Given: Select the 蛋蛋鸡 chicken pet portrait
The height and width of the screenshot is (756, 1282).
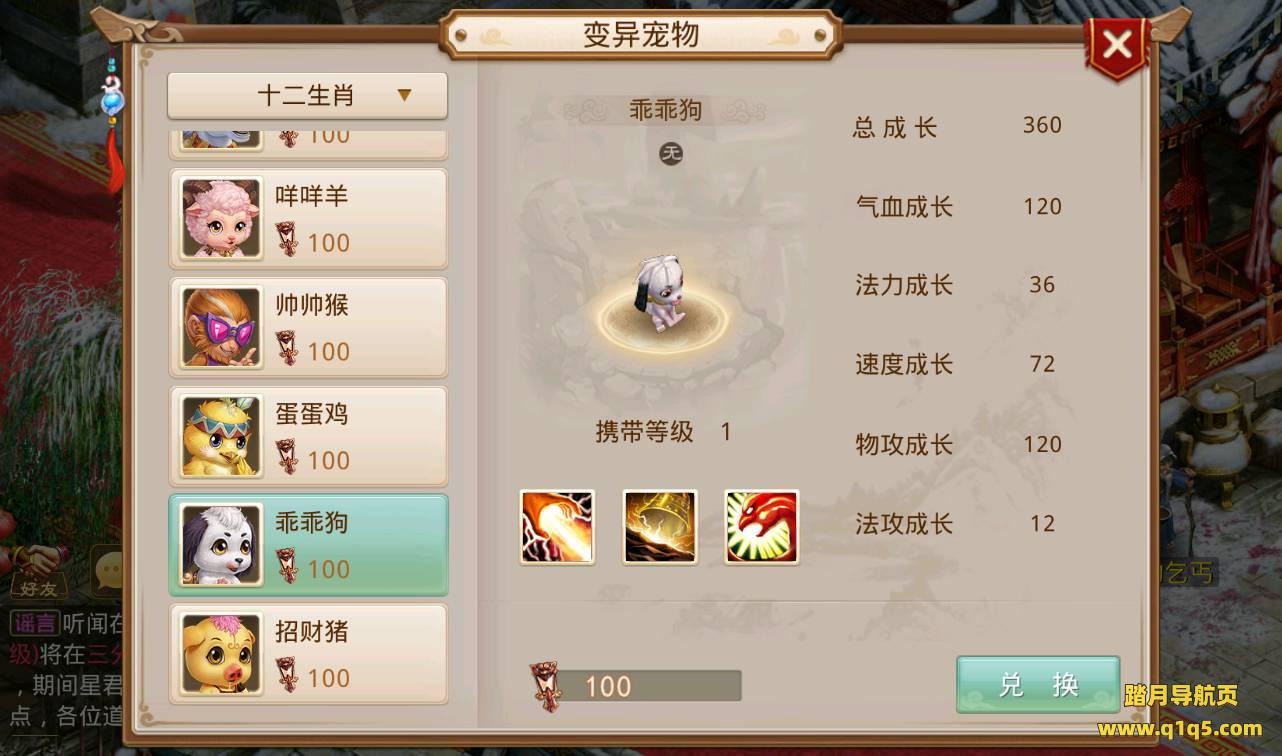Looking at the screenshot, I should (x=222, y=436).
